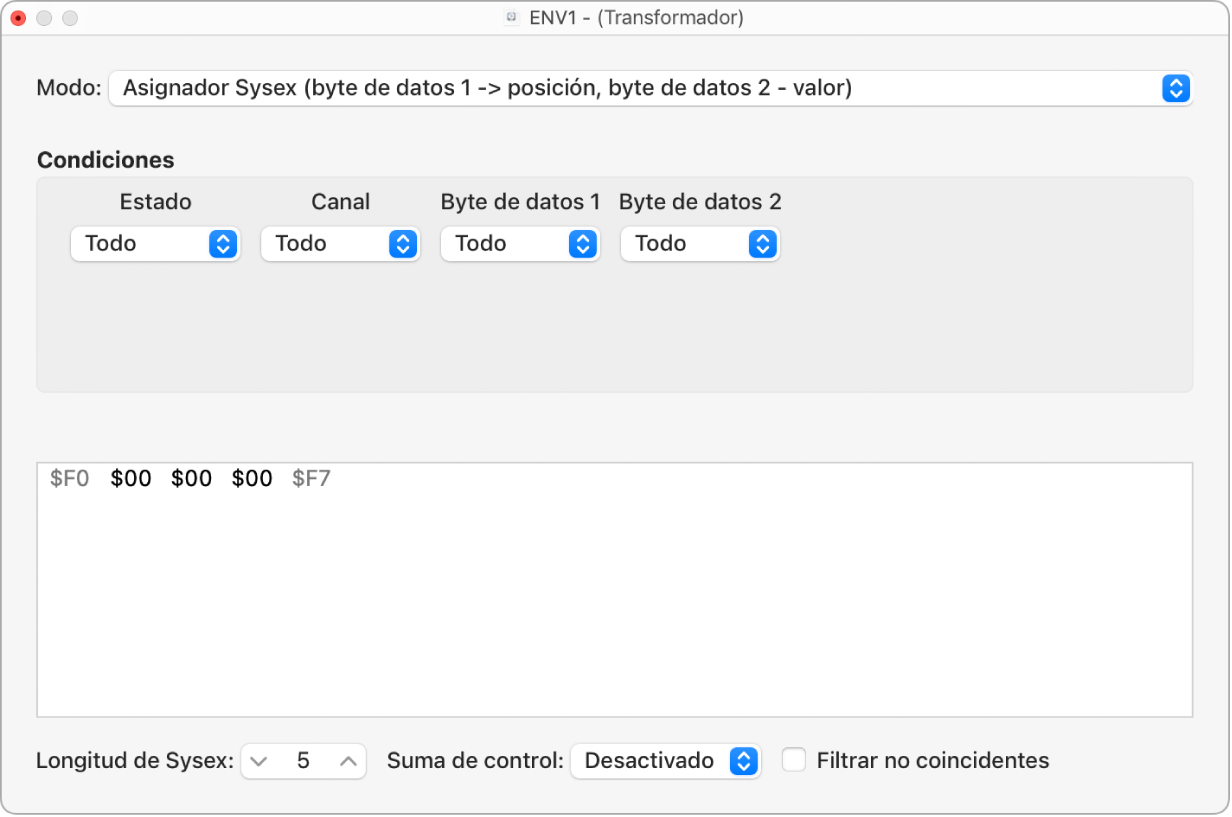
Task: Click empty area of Sysex byte editor
Action: [614, 610]
